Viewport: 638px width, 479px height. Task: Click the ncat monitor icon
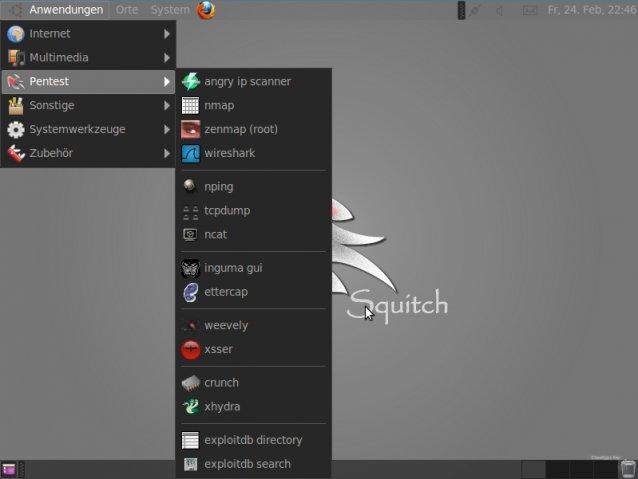pyautogui.click(x=190, y=235)
